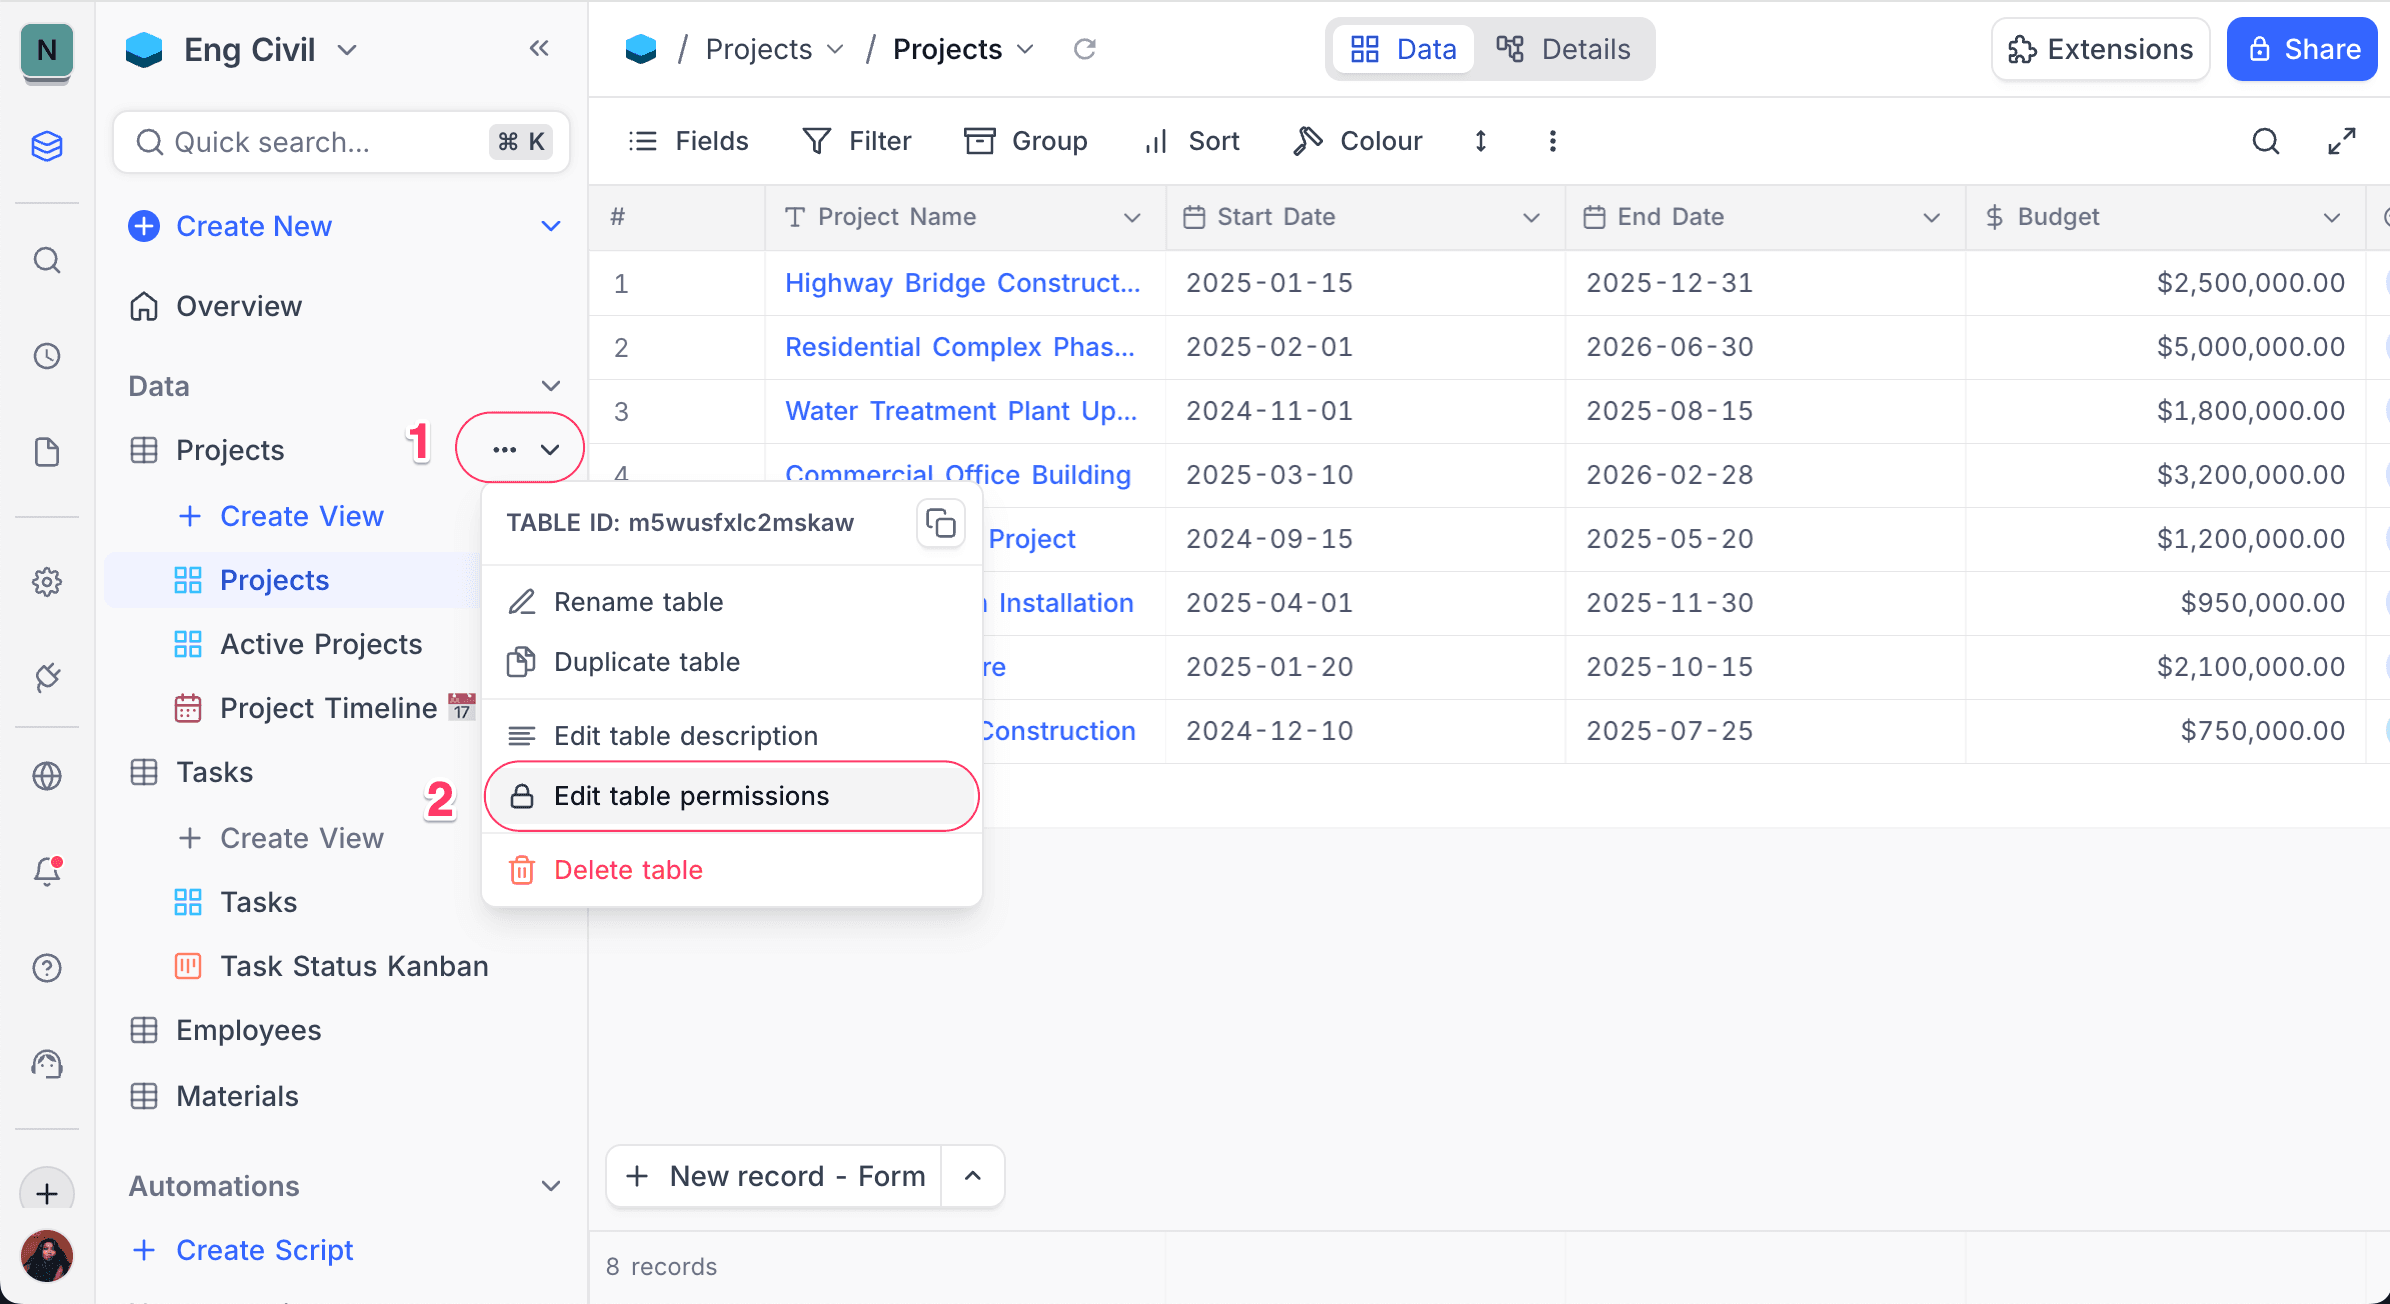Click the Share button
This screenshot has width=2390, height=1304.
[x=2302, y=49]
